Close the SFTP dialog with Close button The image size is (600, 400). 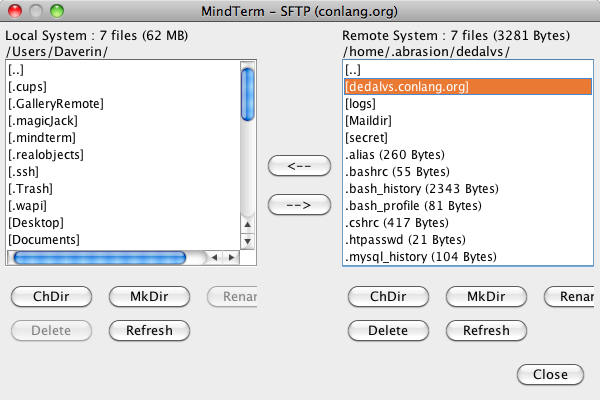coord(550,374)
